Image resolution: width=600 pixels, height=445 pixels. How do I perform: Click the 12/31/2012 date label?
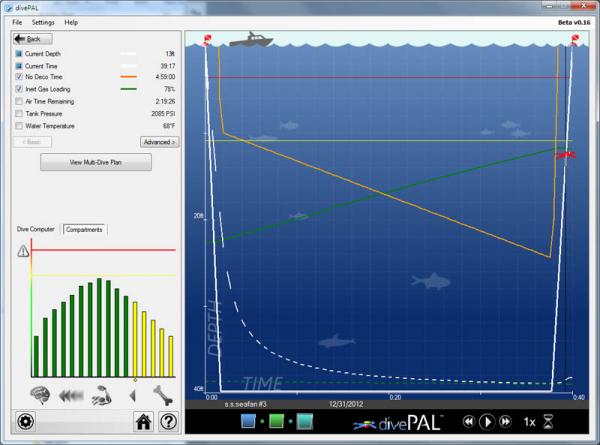(x=346, y=404)
